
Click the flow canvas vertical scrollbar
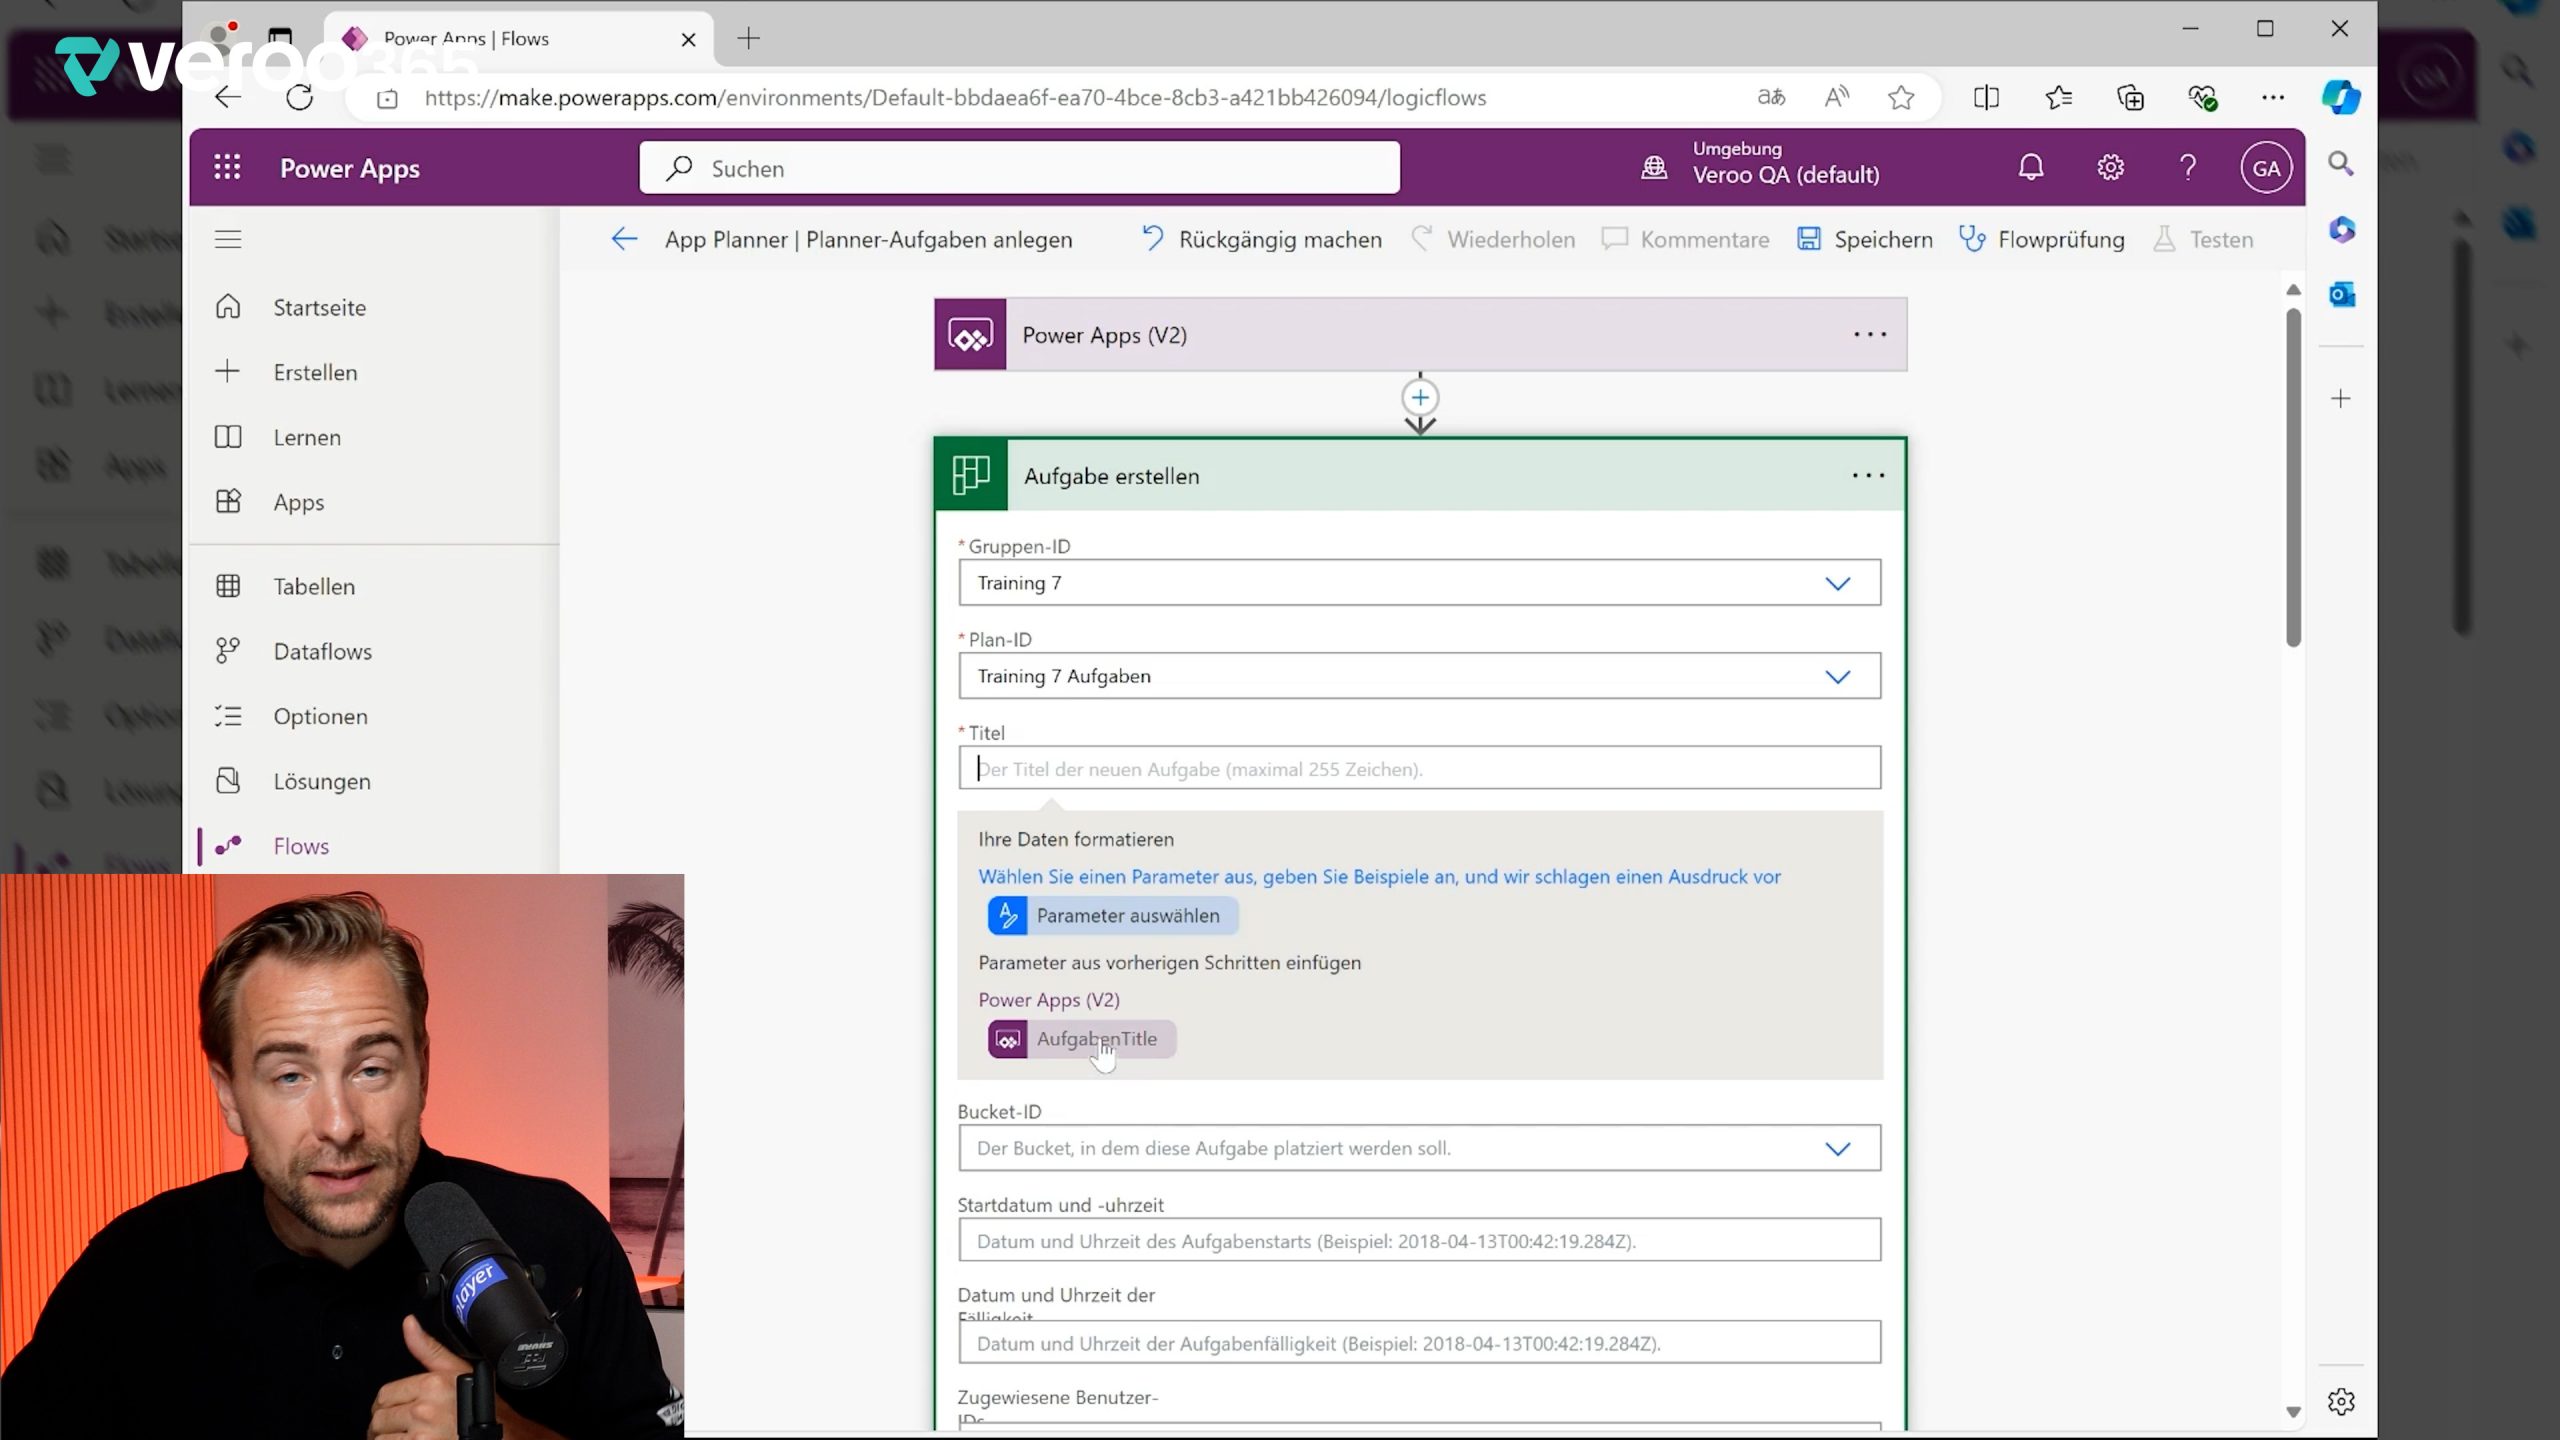click(x=2293, y=480)
